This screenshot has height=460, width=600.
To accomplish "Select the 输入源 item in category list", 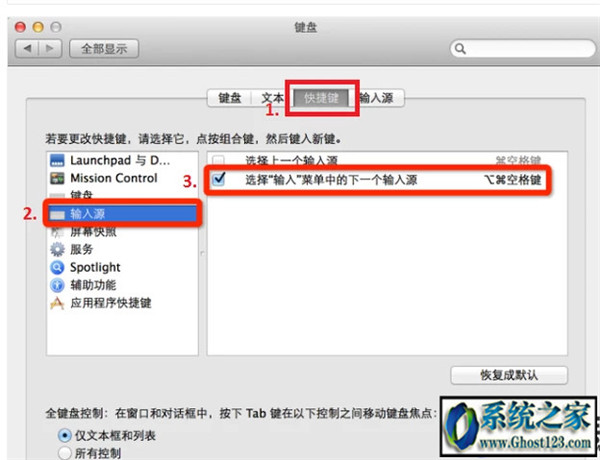I will click(122, 214).
